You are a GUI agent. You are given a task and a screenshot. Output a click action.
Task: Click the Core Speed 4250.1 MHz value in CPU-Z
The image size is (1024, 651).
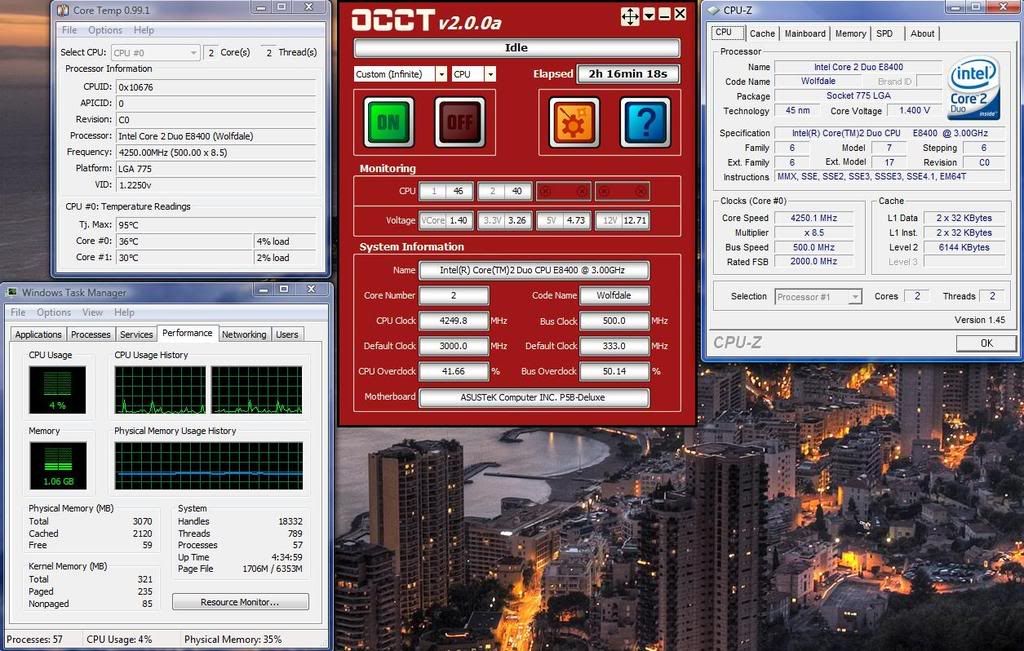click(814, 218)
